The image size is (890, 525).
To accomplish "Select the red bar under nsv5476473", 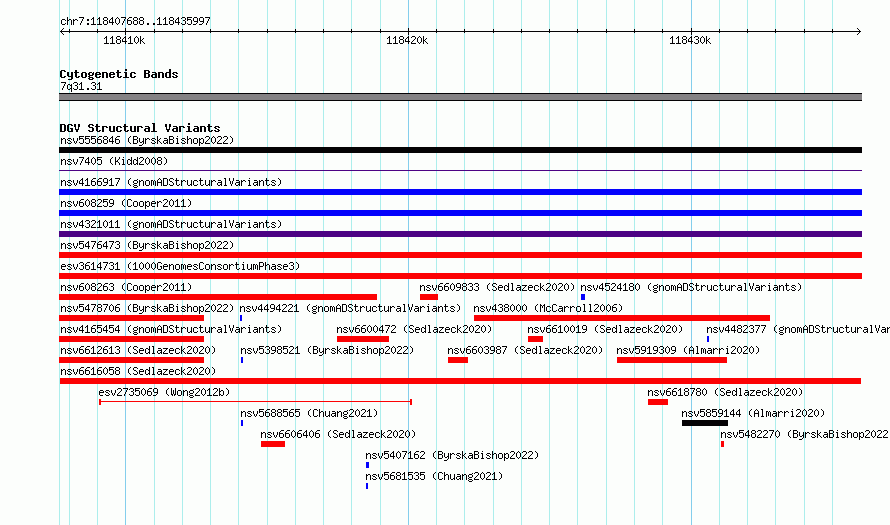I will tap(460, 255).
